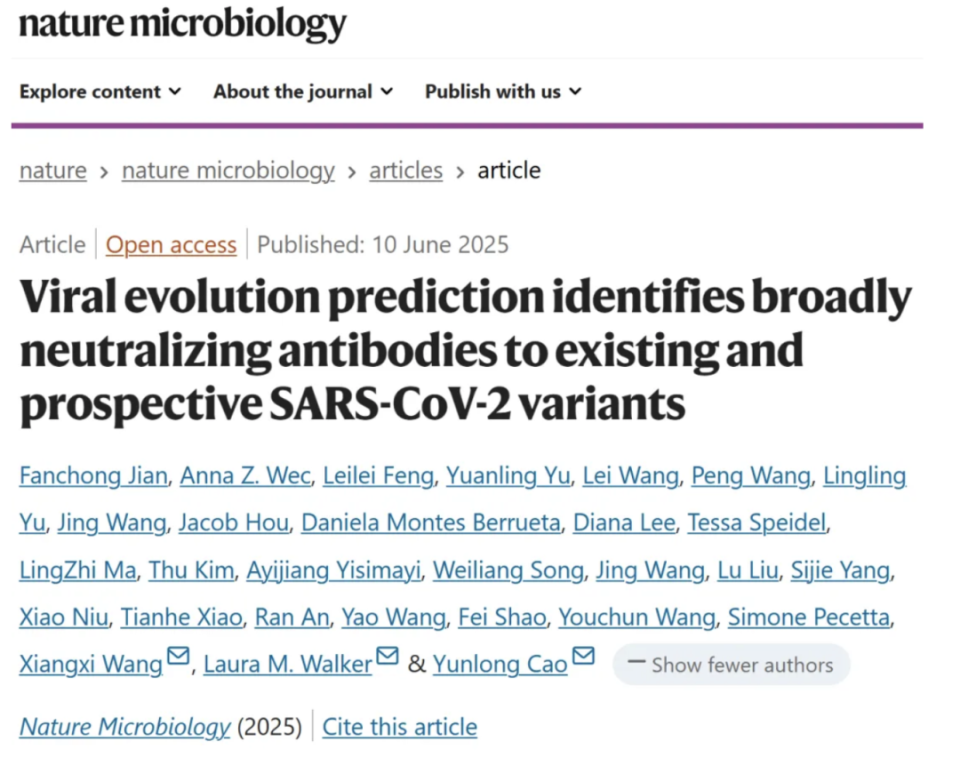960x765 pixels.
Task: Click author name Yunlong Cao
Action: click(500, 665)
